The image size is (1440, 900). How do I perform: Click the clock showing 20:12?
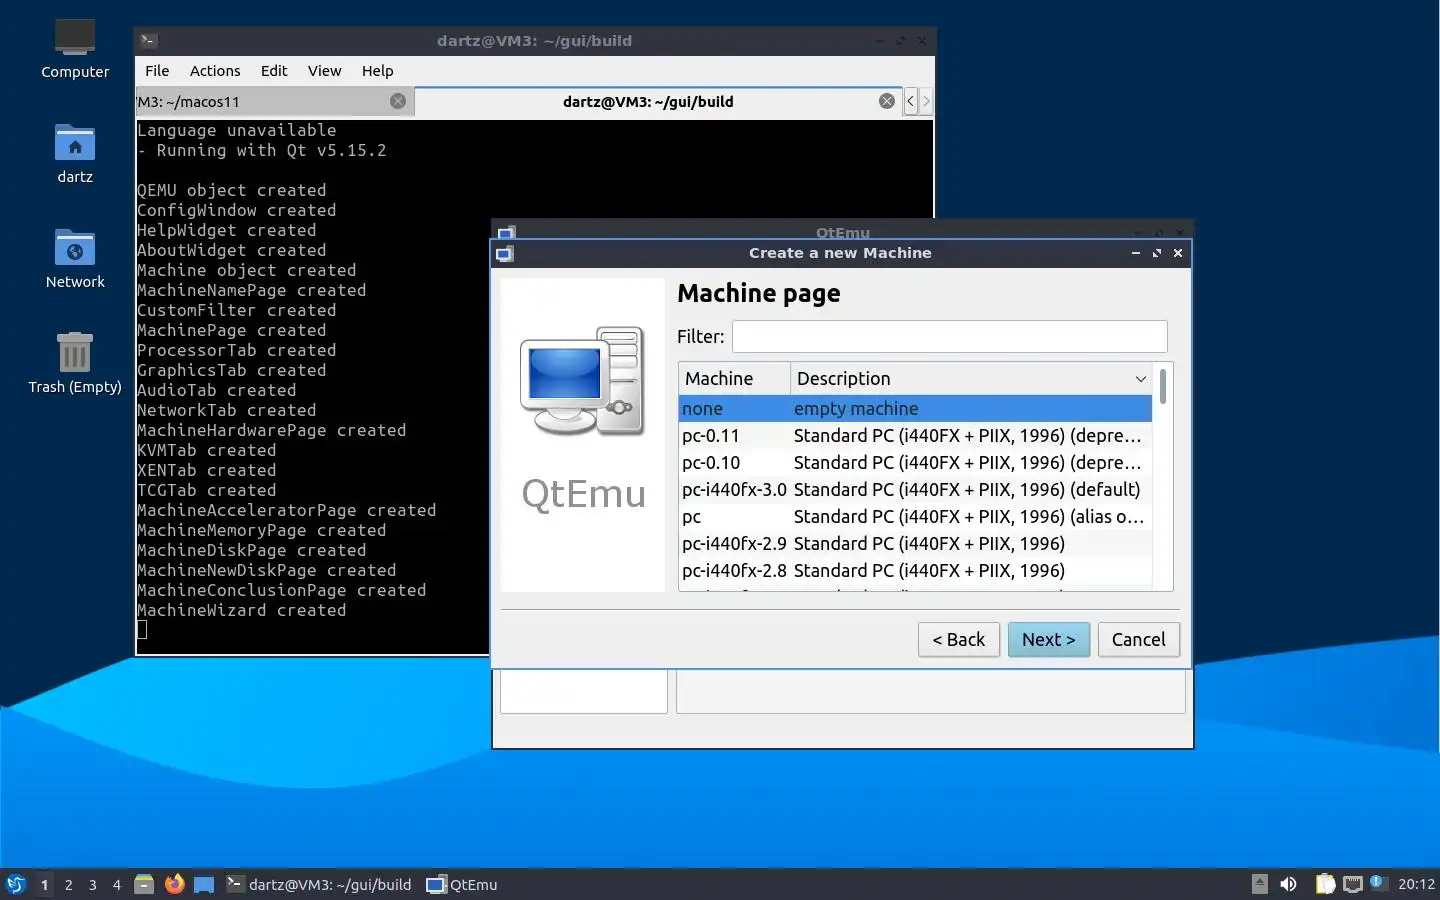pyautogui.click(x=1416, y=884)
